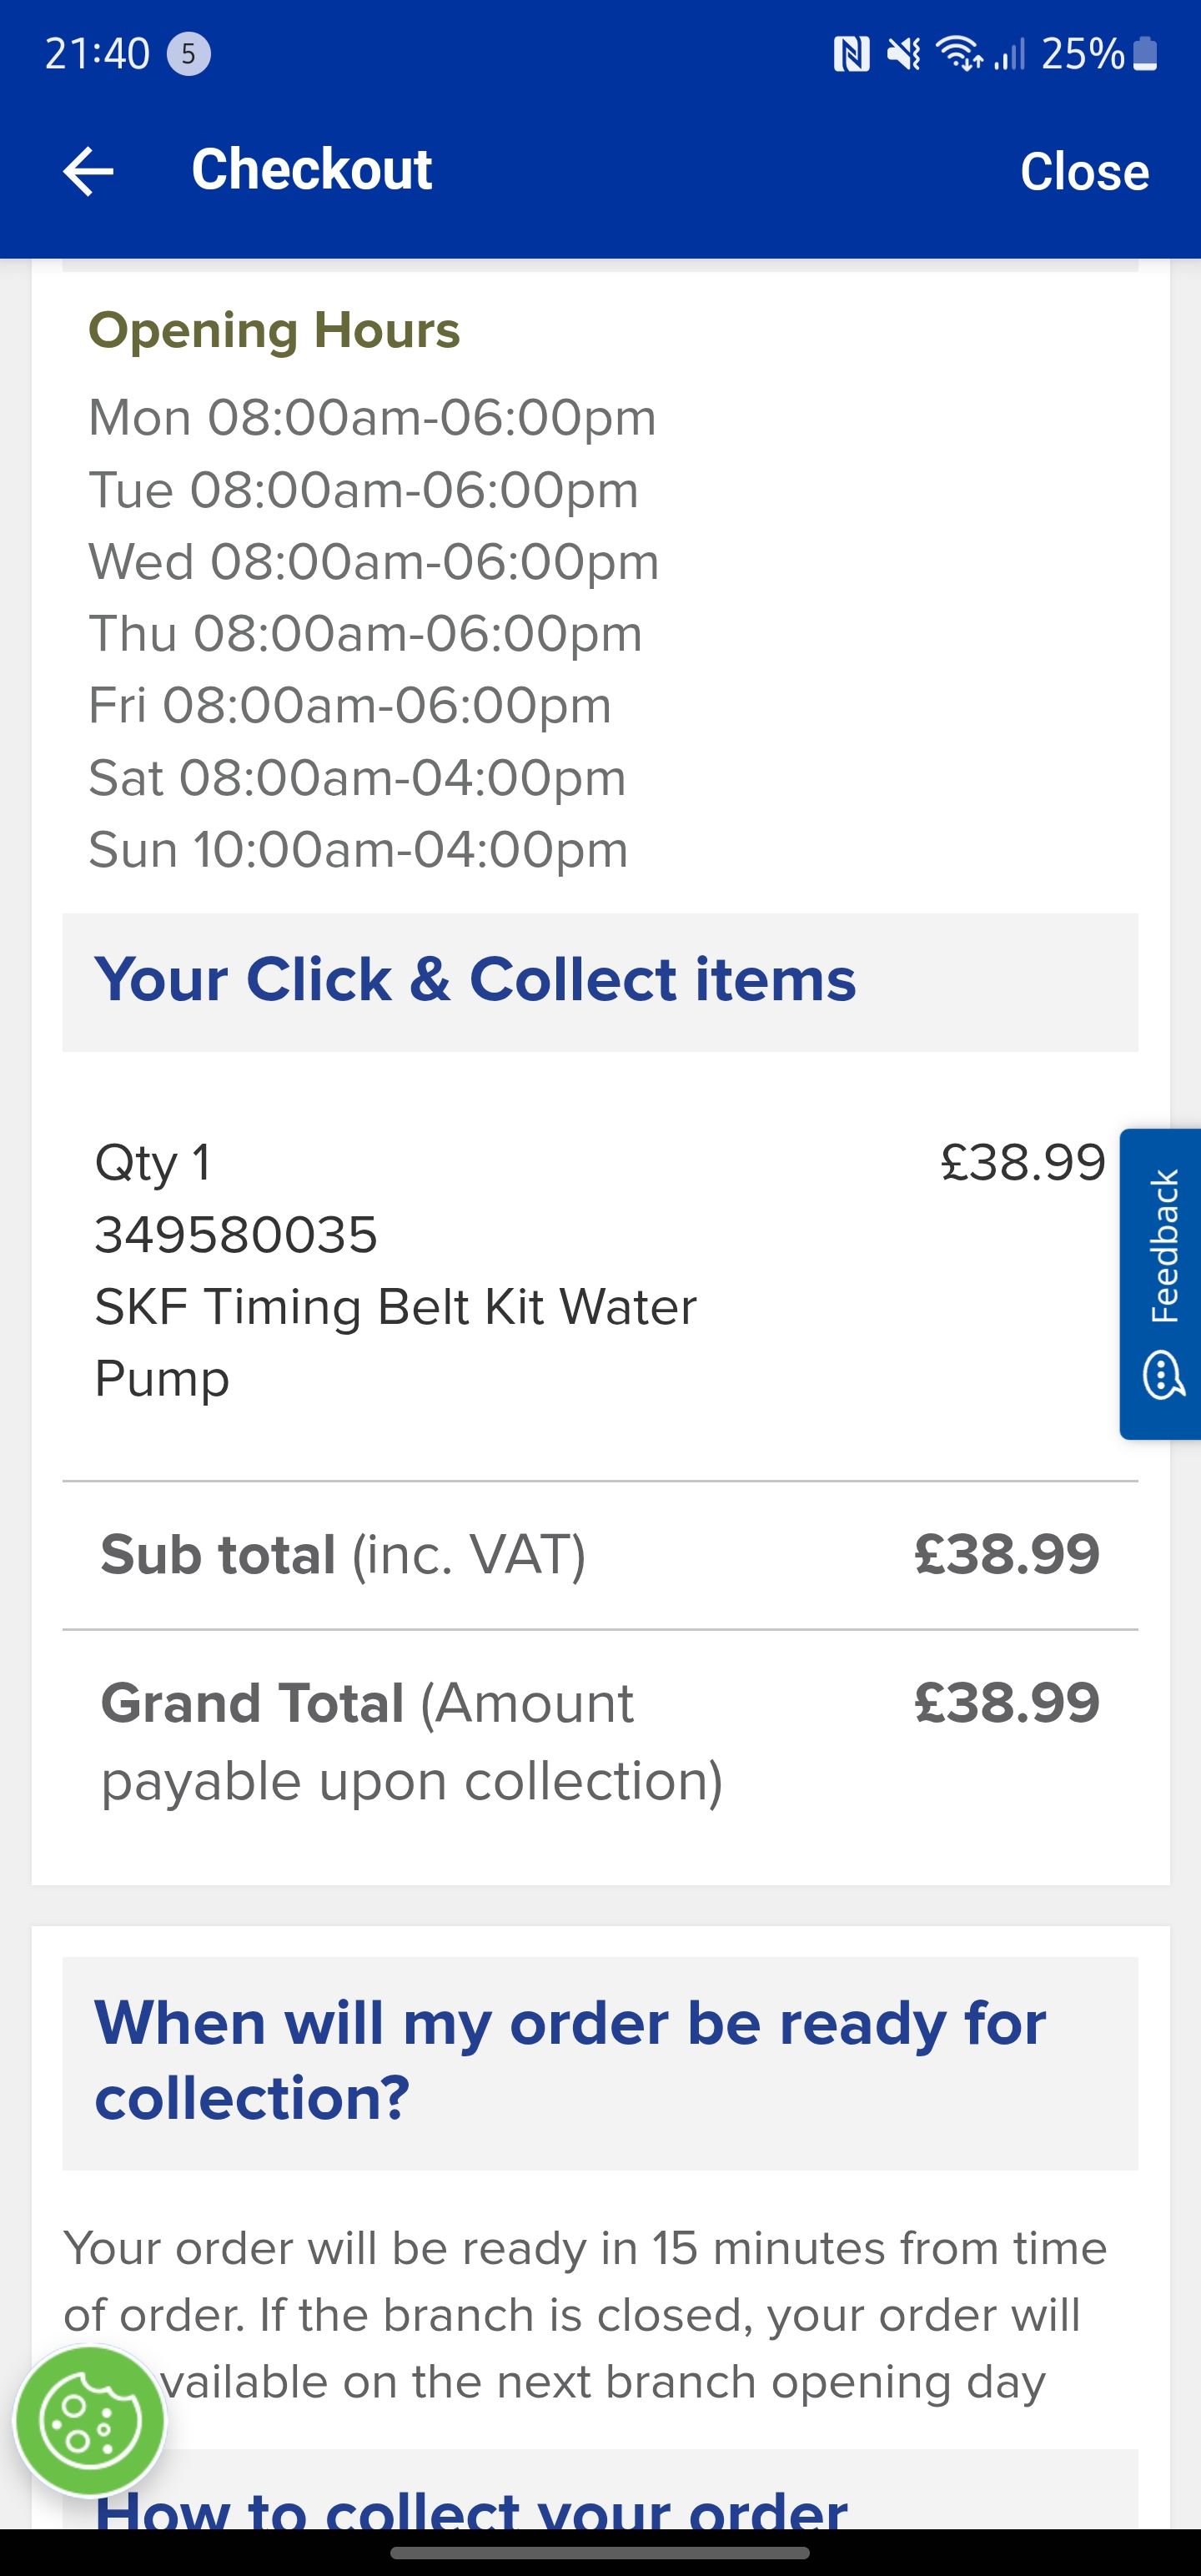This screenshot has width=1201, height=2576.
Task: Tap the muted sound status icon
Action: click(x=904, y=54)
